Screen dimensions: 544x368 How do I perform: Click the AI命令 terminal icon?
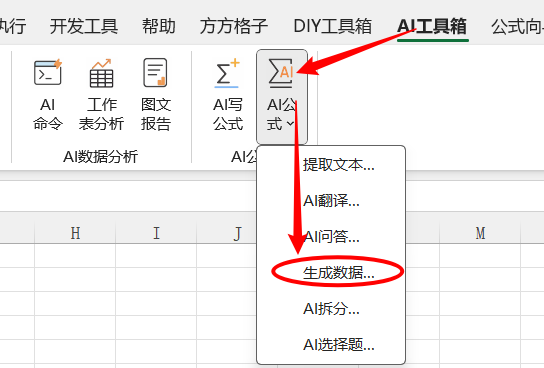click(48, 72)
